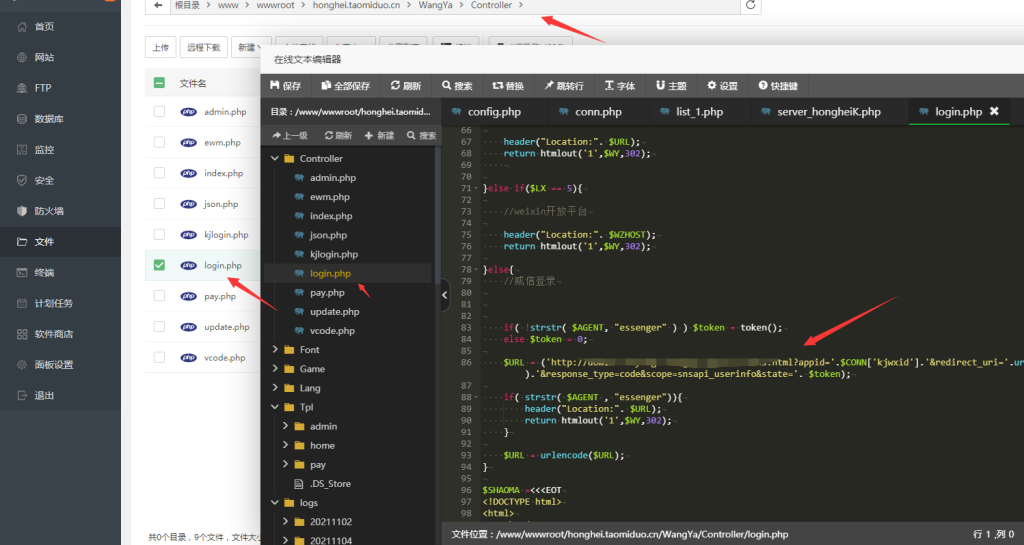Viewport: 1024px width, 545px height.
Task: Toggle the select-all files checkbox
Action: pos(159,83)
